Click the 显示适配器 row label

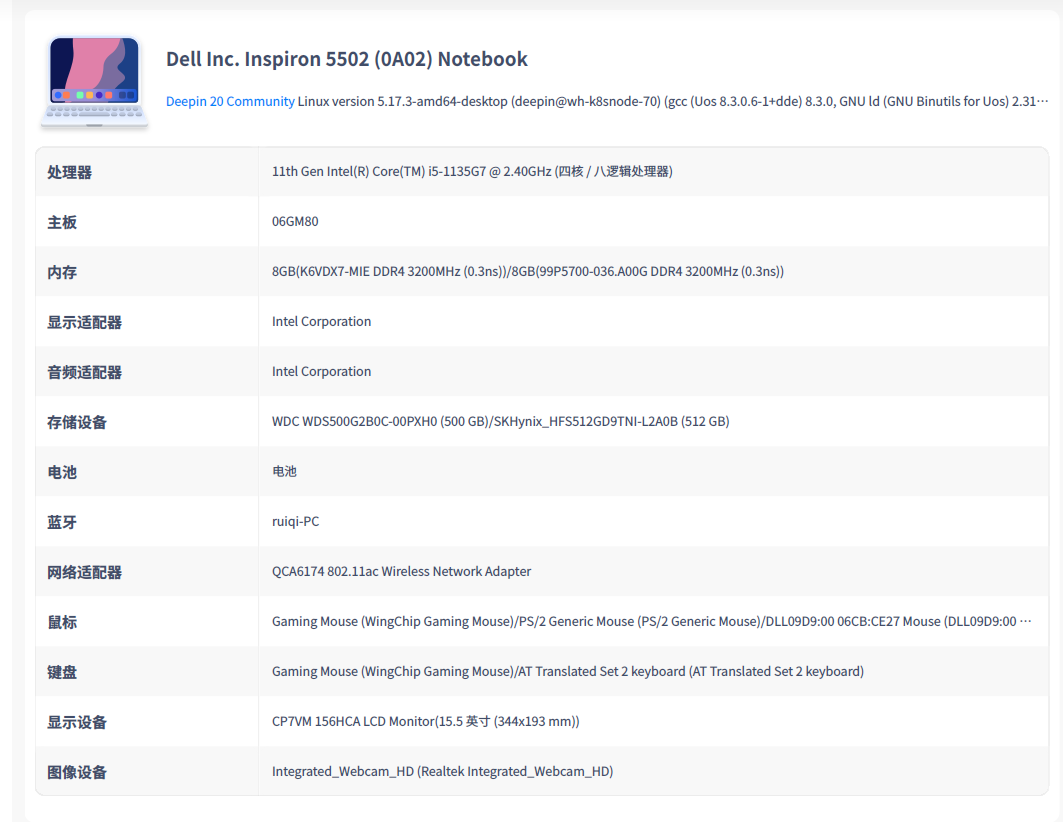point(84,323)
